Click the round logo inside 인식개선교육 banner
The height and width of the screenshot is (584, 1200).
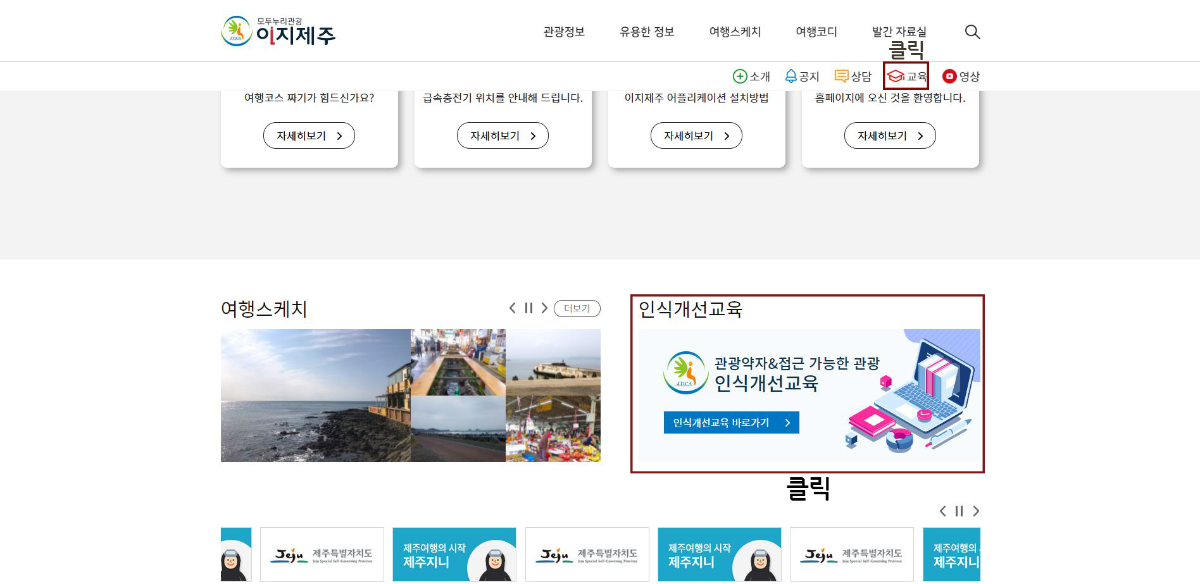(685, 372)
